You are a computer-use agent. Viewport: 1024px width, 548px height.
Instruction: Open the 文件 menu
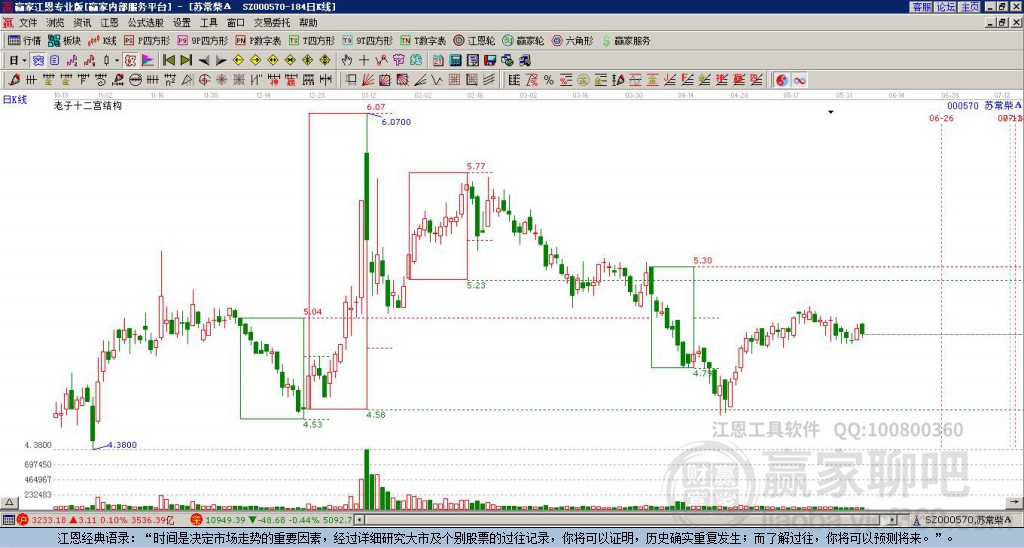[28, 23]
